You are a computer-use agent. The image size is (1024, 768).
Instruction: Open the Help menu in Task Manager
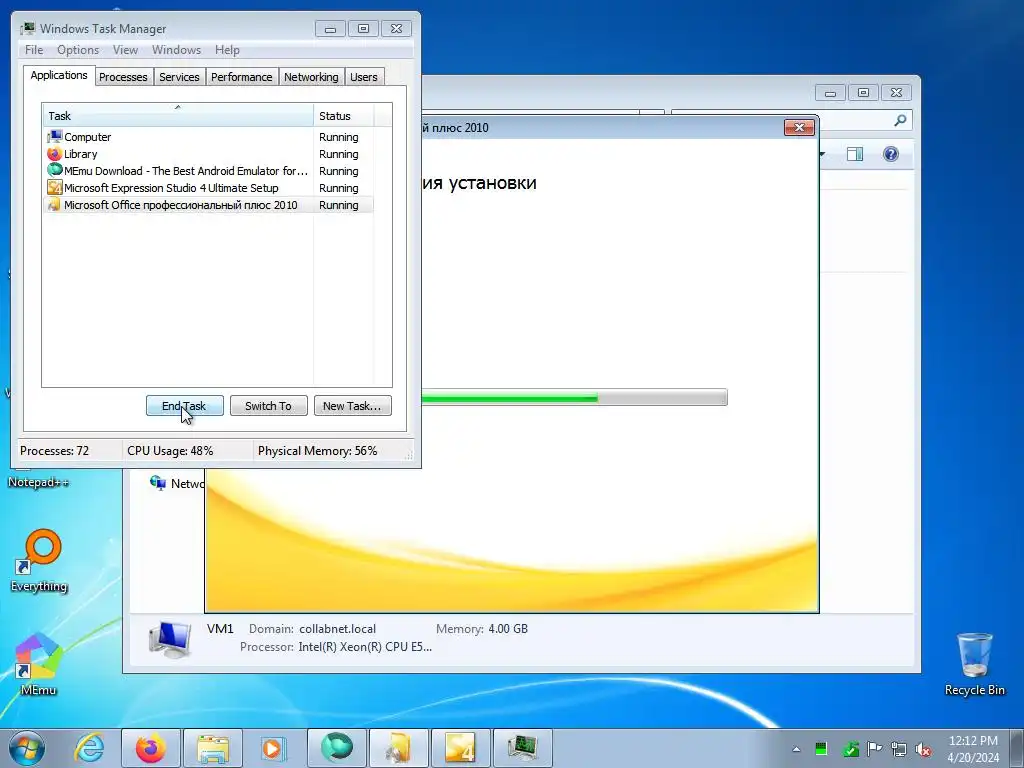(x=227, y=50)
